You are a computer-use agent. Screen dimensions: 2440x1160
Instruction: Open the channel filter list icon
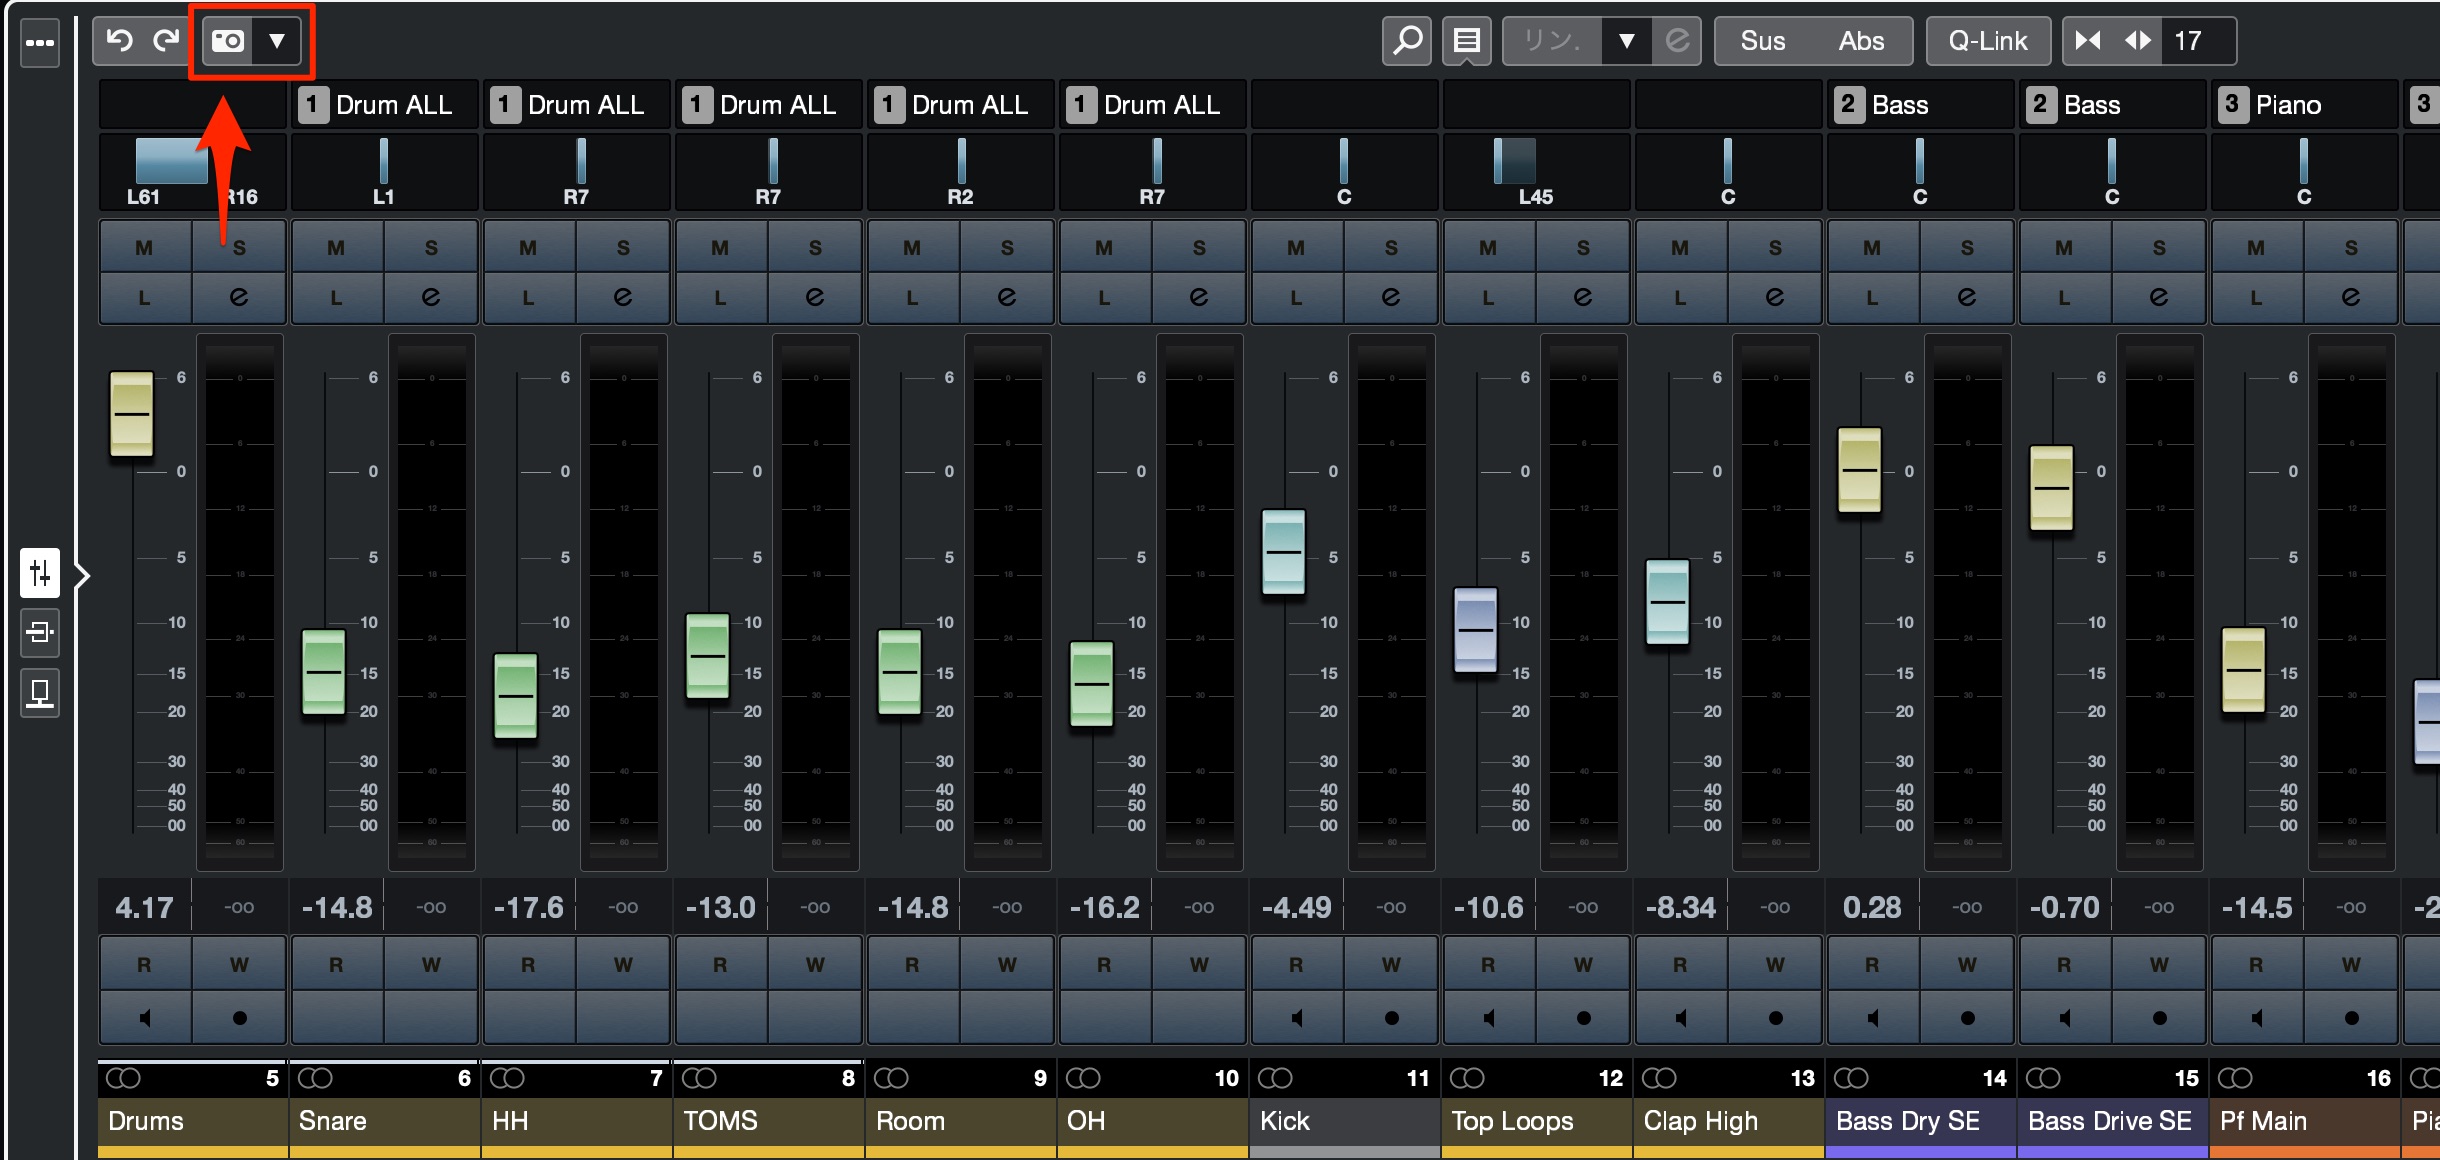pos(1466,41)
